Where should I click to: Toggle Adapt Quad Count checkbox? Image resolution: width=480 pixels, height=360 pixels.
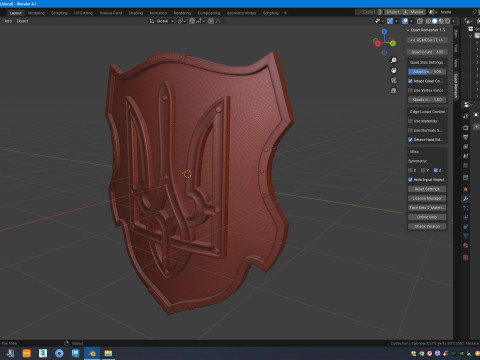[410, 81]
